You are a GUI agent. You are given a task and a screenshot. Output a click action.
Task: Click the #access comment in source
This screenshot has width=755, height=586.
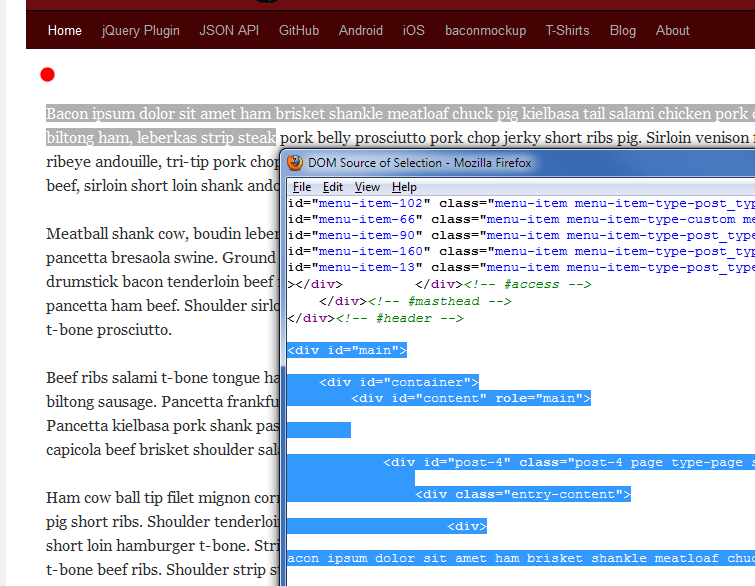[528, 285]
